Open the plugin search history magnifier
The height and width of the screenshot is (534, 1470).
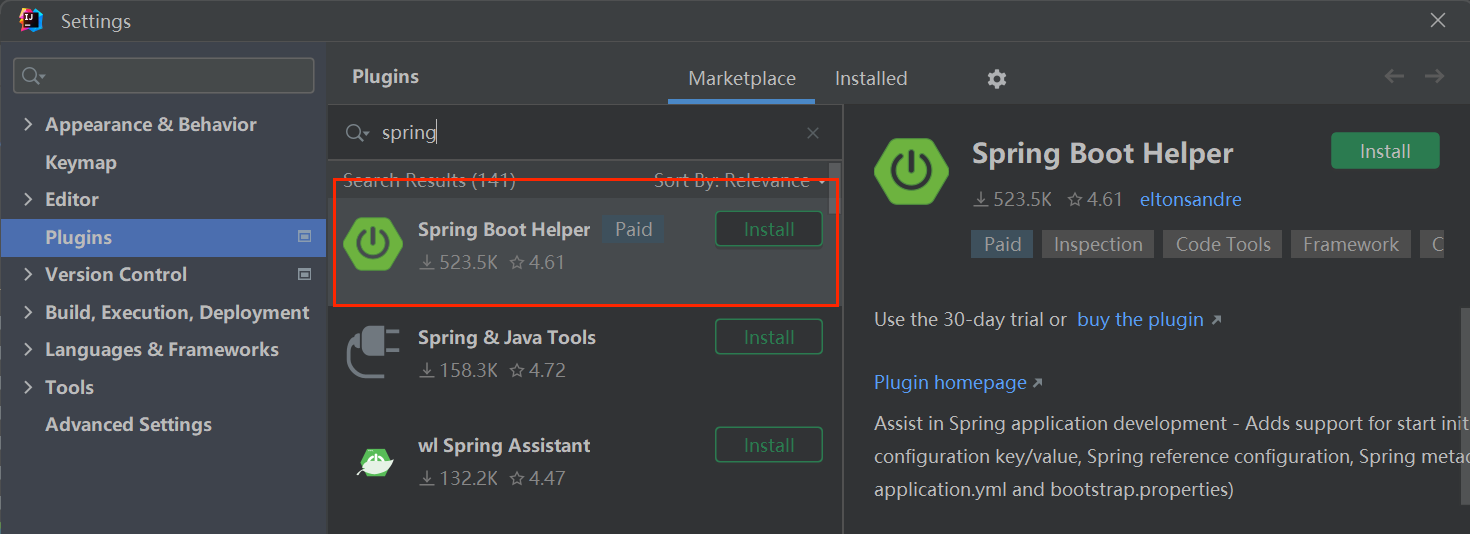[x=357, y=133]
